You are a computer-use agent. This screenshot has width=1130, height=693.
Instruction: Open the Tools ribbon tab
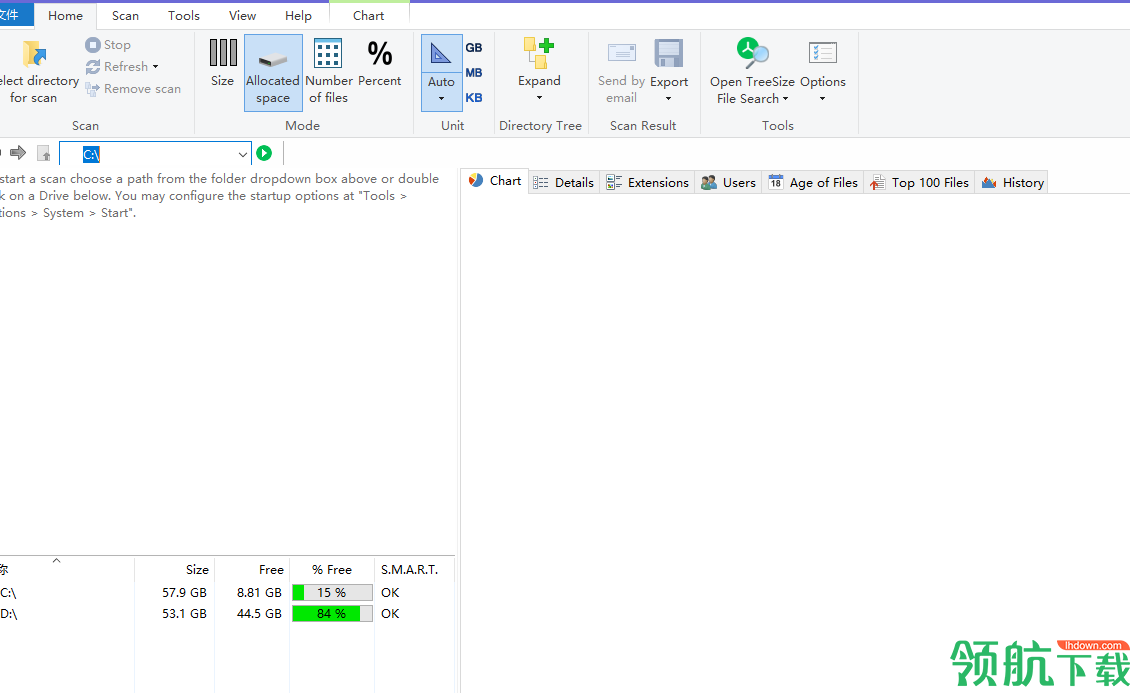[x=184, y=15]
